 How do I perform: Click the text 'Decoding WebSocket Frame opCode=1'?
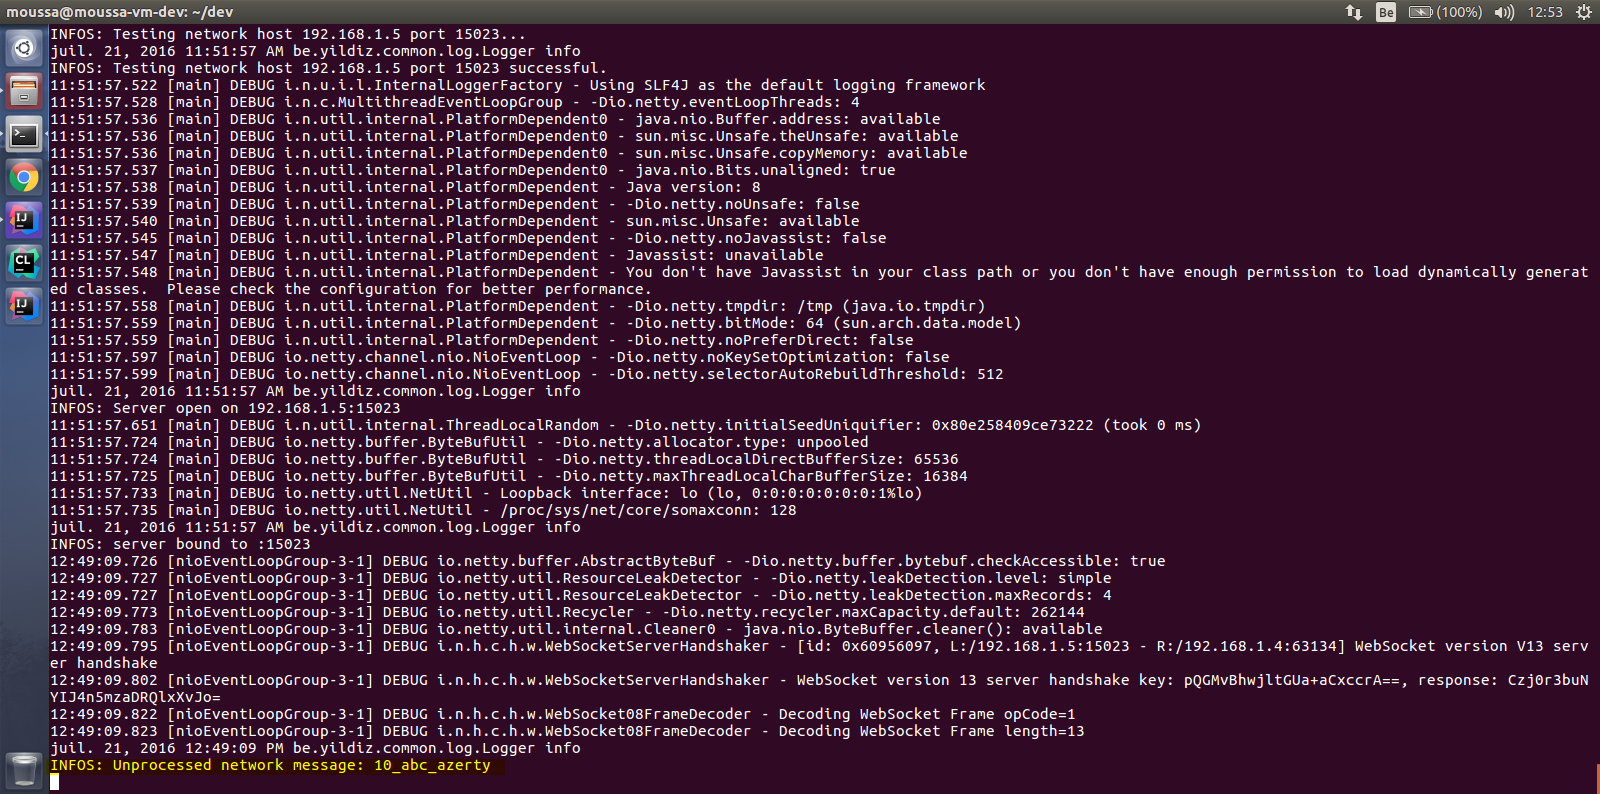click(926, 714)
